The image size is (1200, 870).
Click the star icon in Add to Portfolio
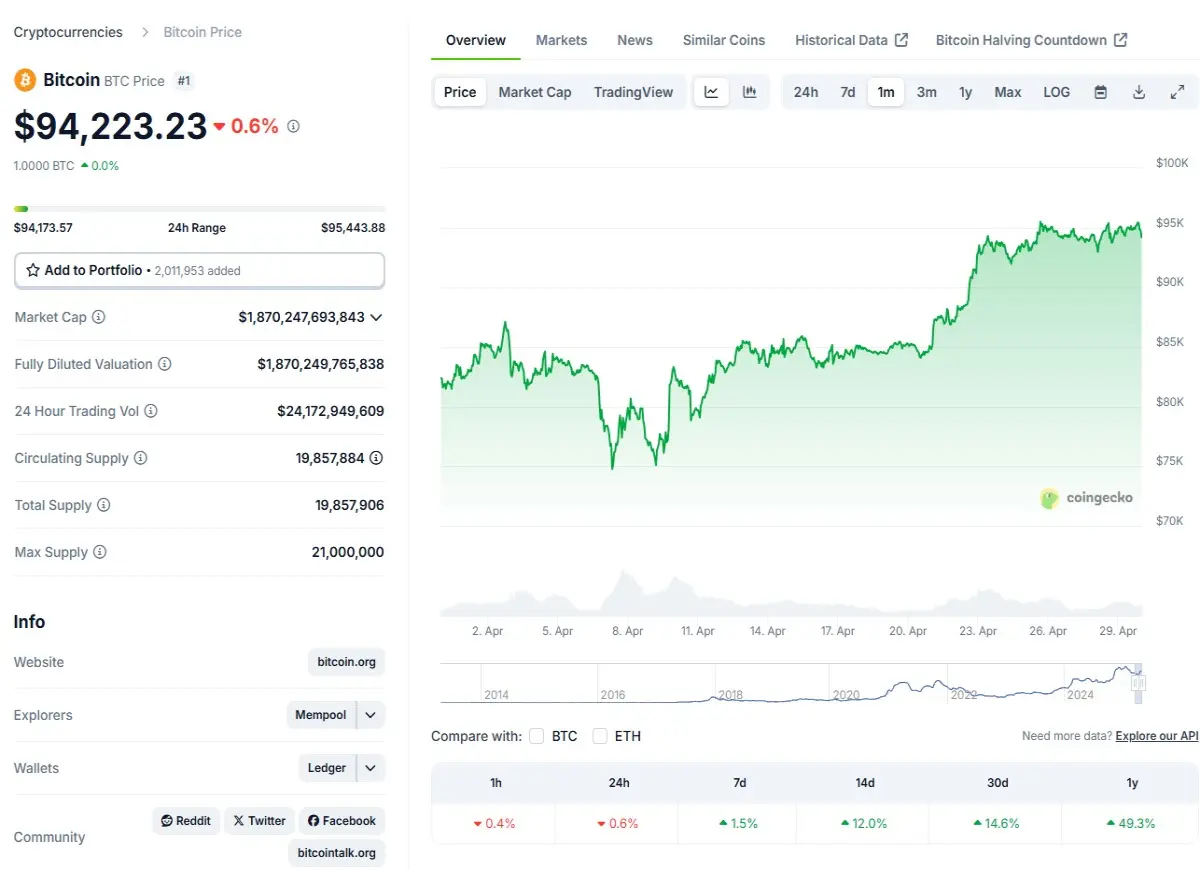[x=33, y=270]
